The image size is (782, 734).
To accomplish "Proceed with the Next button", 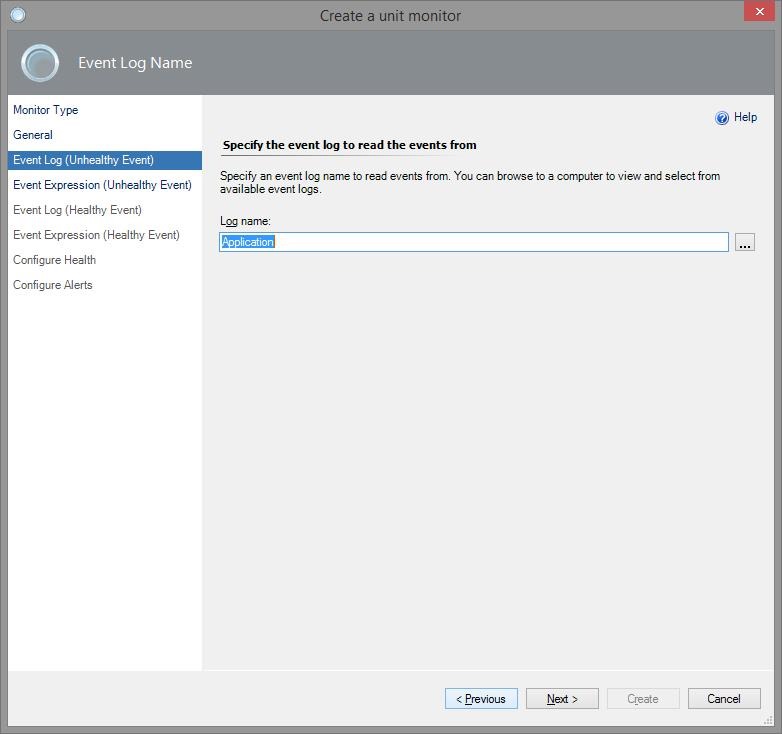I will point(562,699).
